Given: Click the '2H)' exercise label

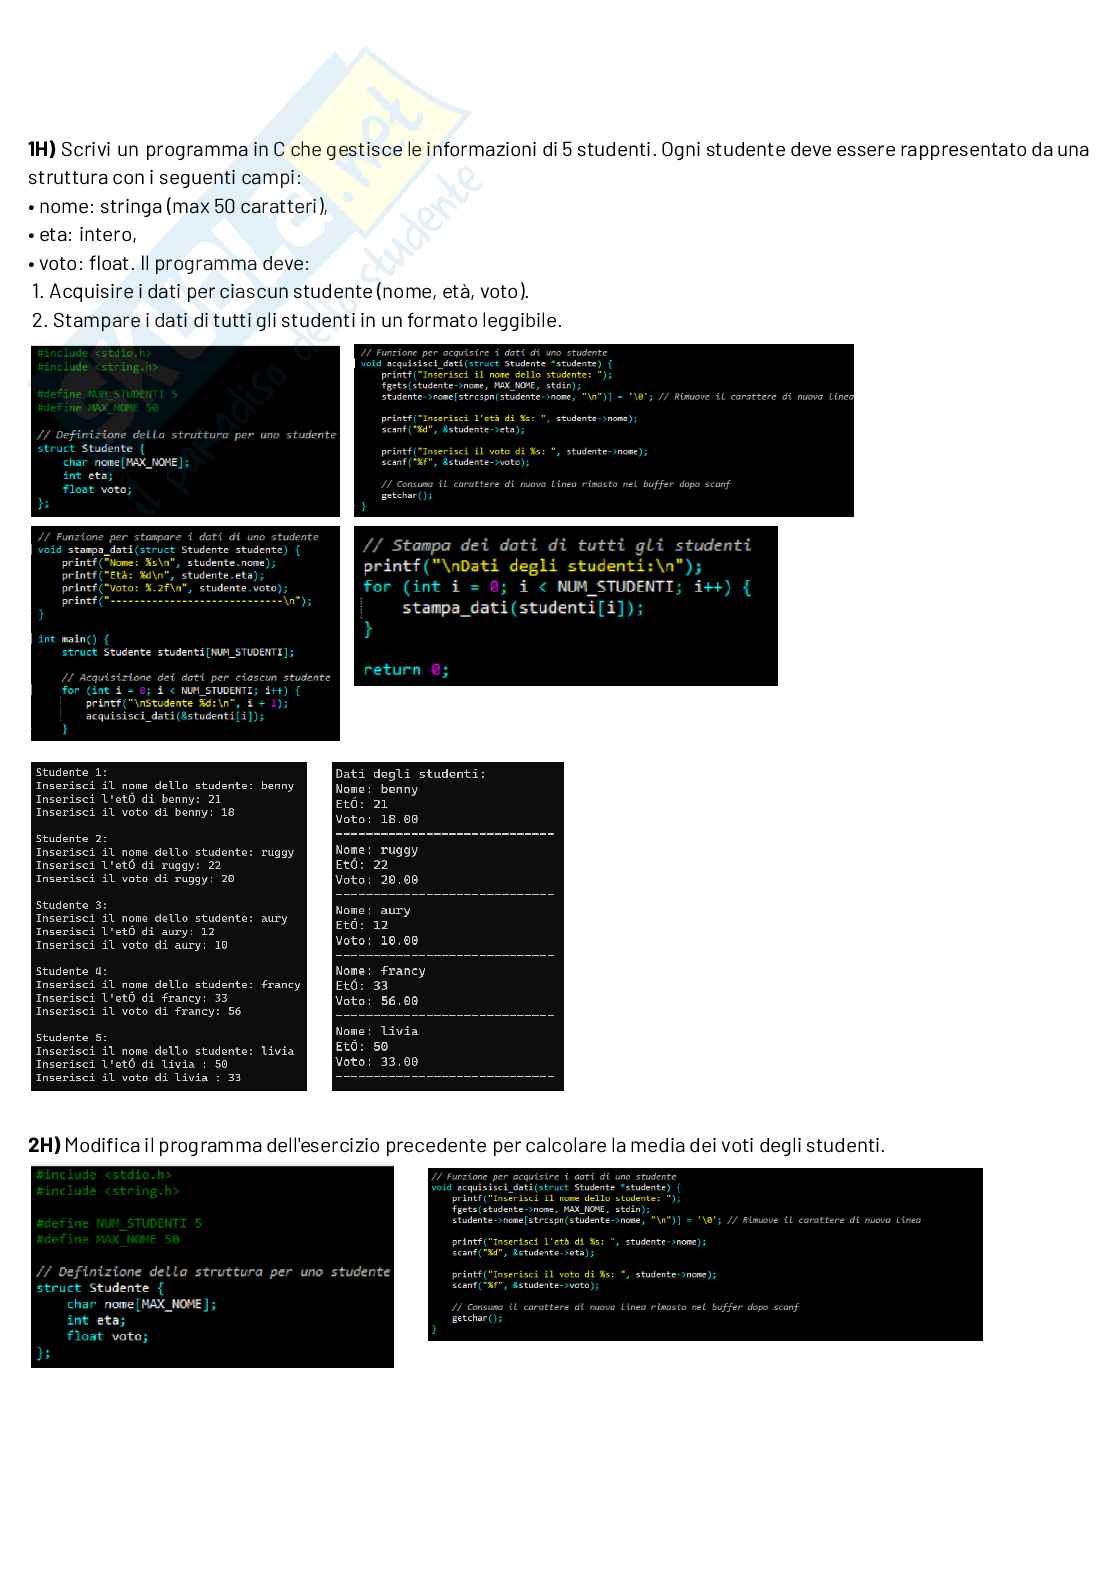Looking at the screenshot, I should [44, 1145].
